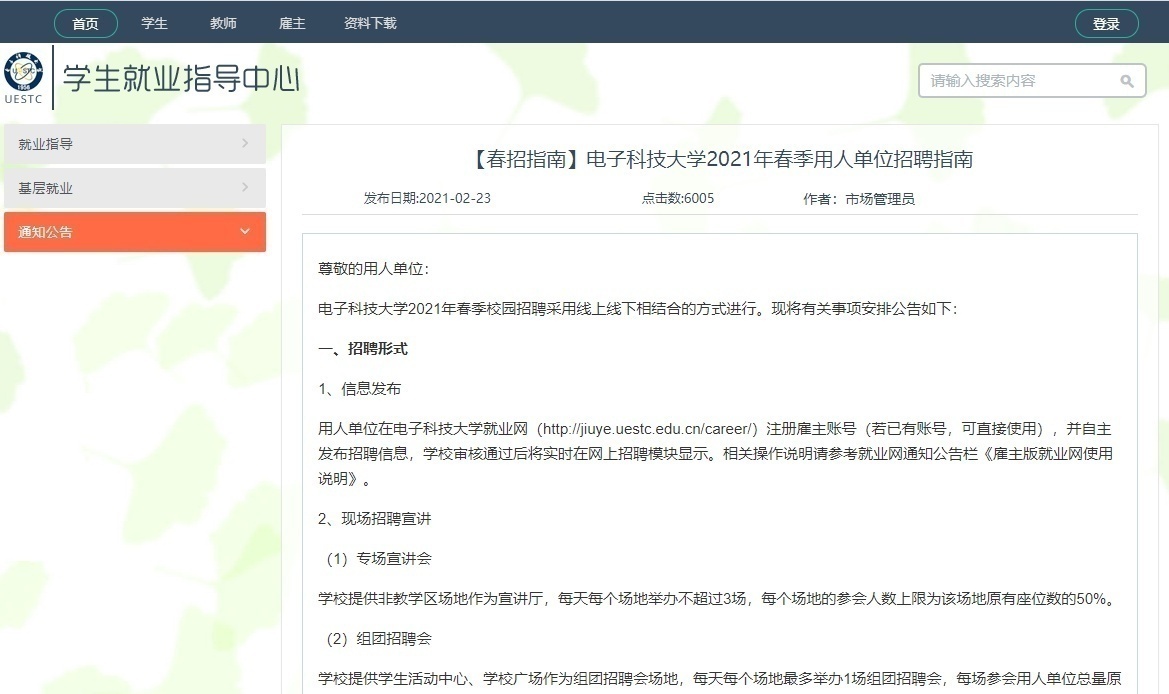The image size is (1169, 694).
Task: Open the 雇主 navigation tab
Action: 291,23
